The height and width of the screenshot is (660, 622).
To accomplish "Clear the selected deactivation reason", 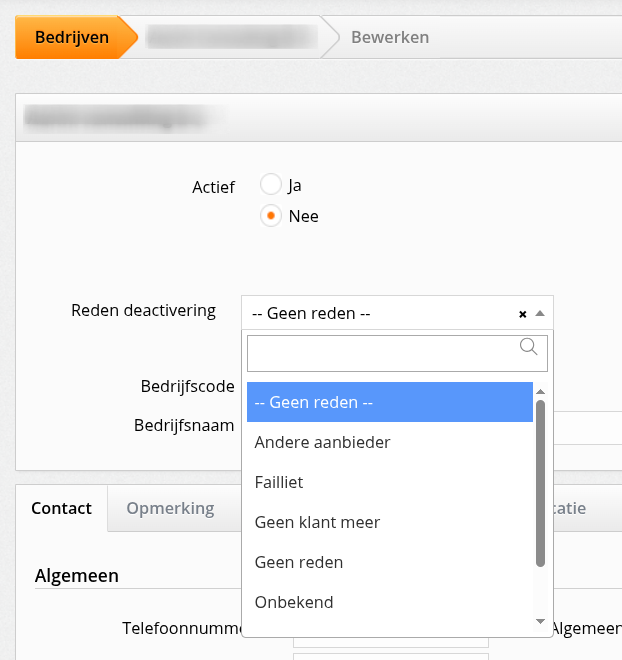I will point(522,314).
